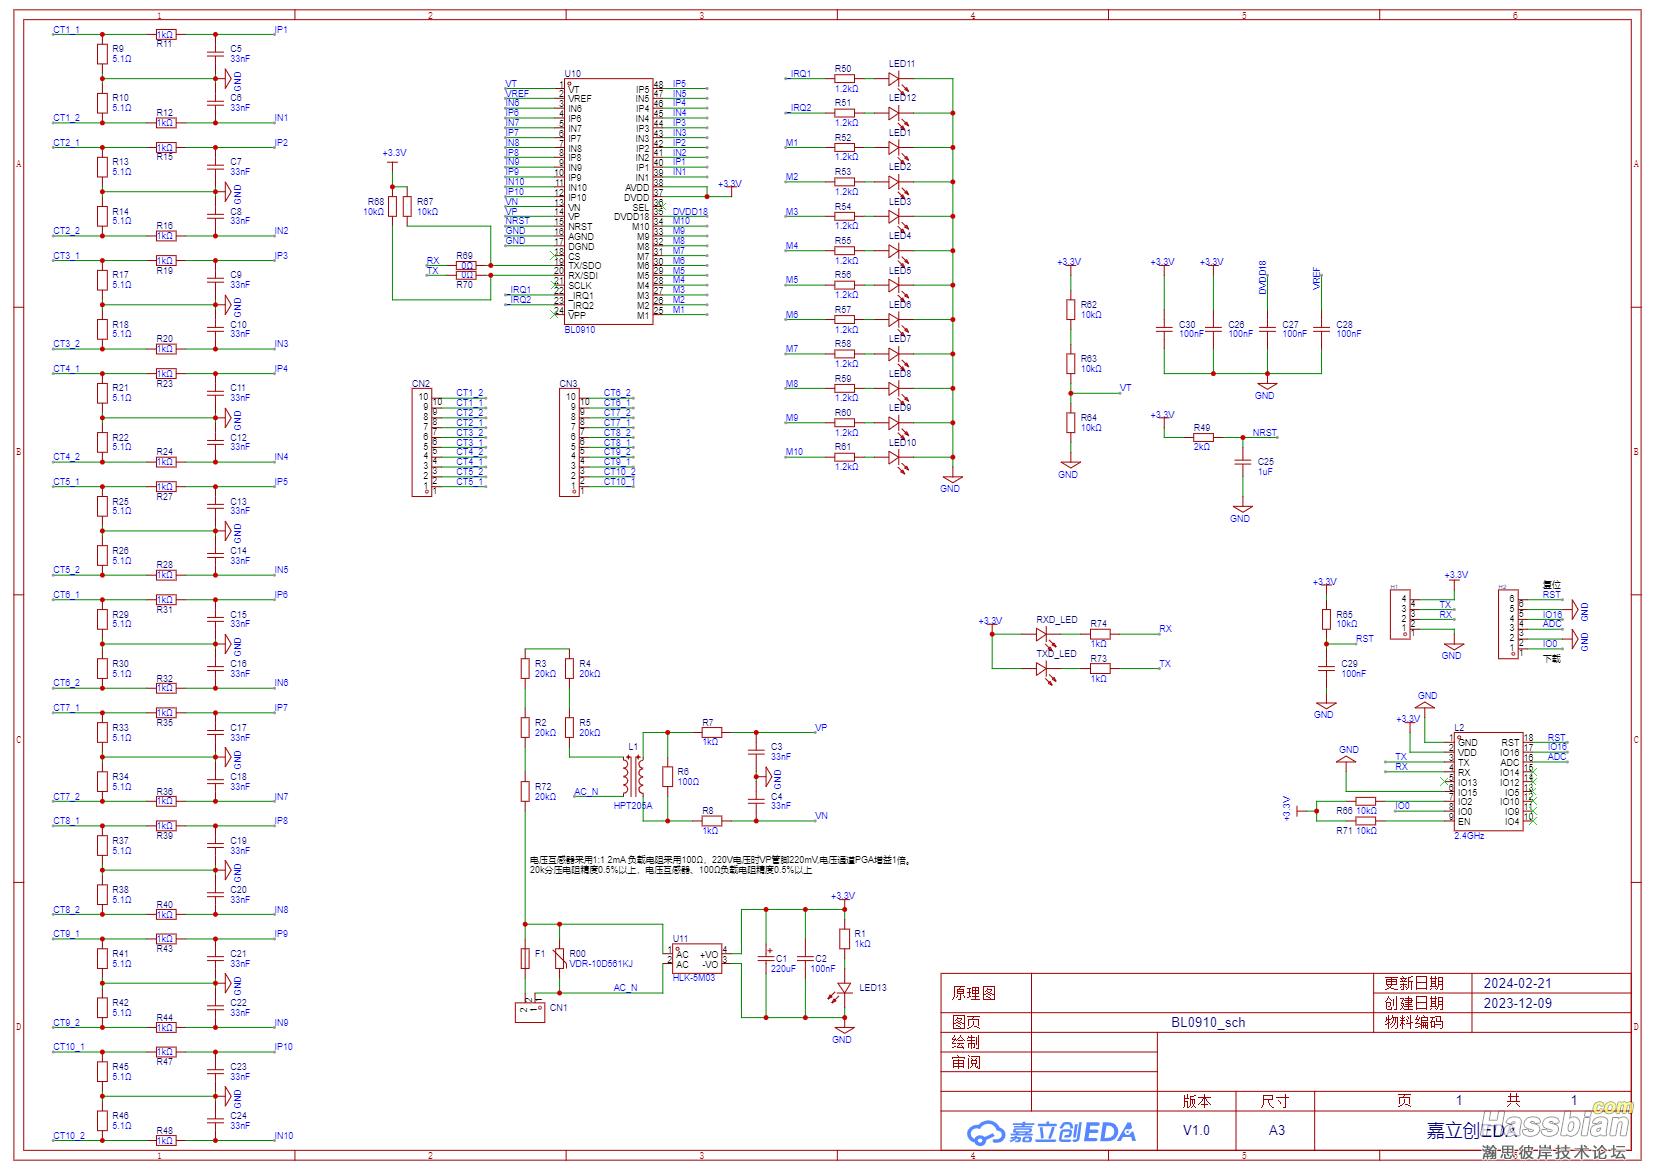Select capacitor C3 33nF

pyautogui.click(x=757, y=752)
